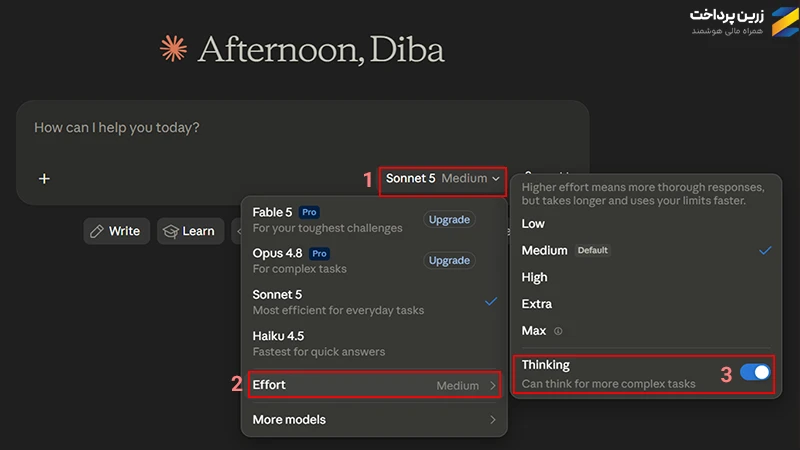Click the graduation cap Learn icon
The width and height of the screenshot is (800, 450).
coord(170,232)
